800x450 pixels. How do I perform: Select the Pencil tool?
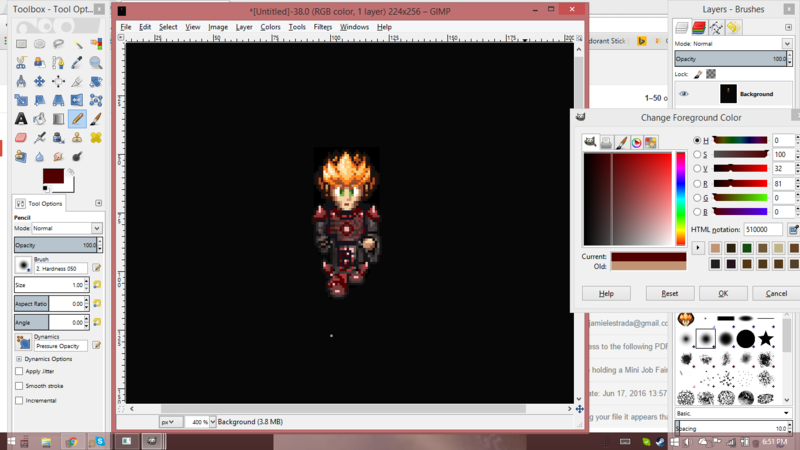coord(77,119)
